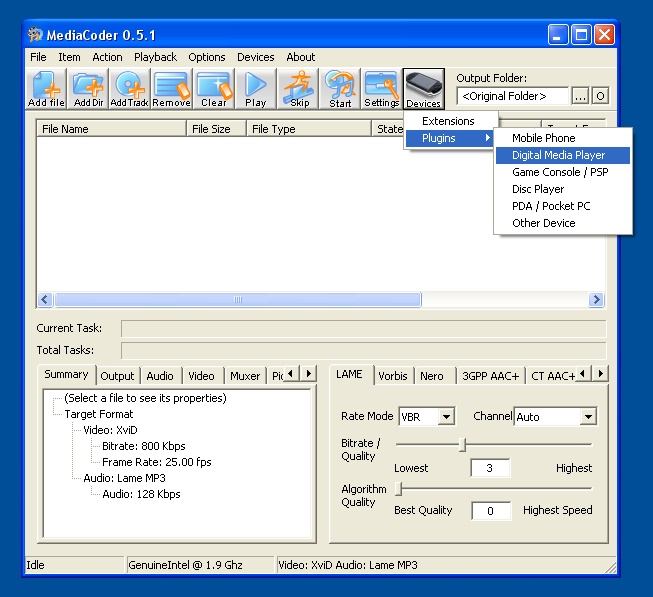Switch to the CT AAC+ tab

[551, 376]
